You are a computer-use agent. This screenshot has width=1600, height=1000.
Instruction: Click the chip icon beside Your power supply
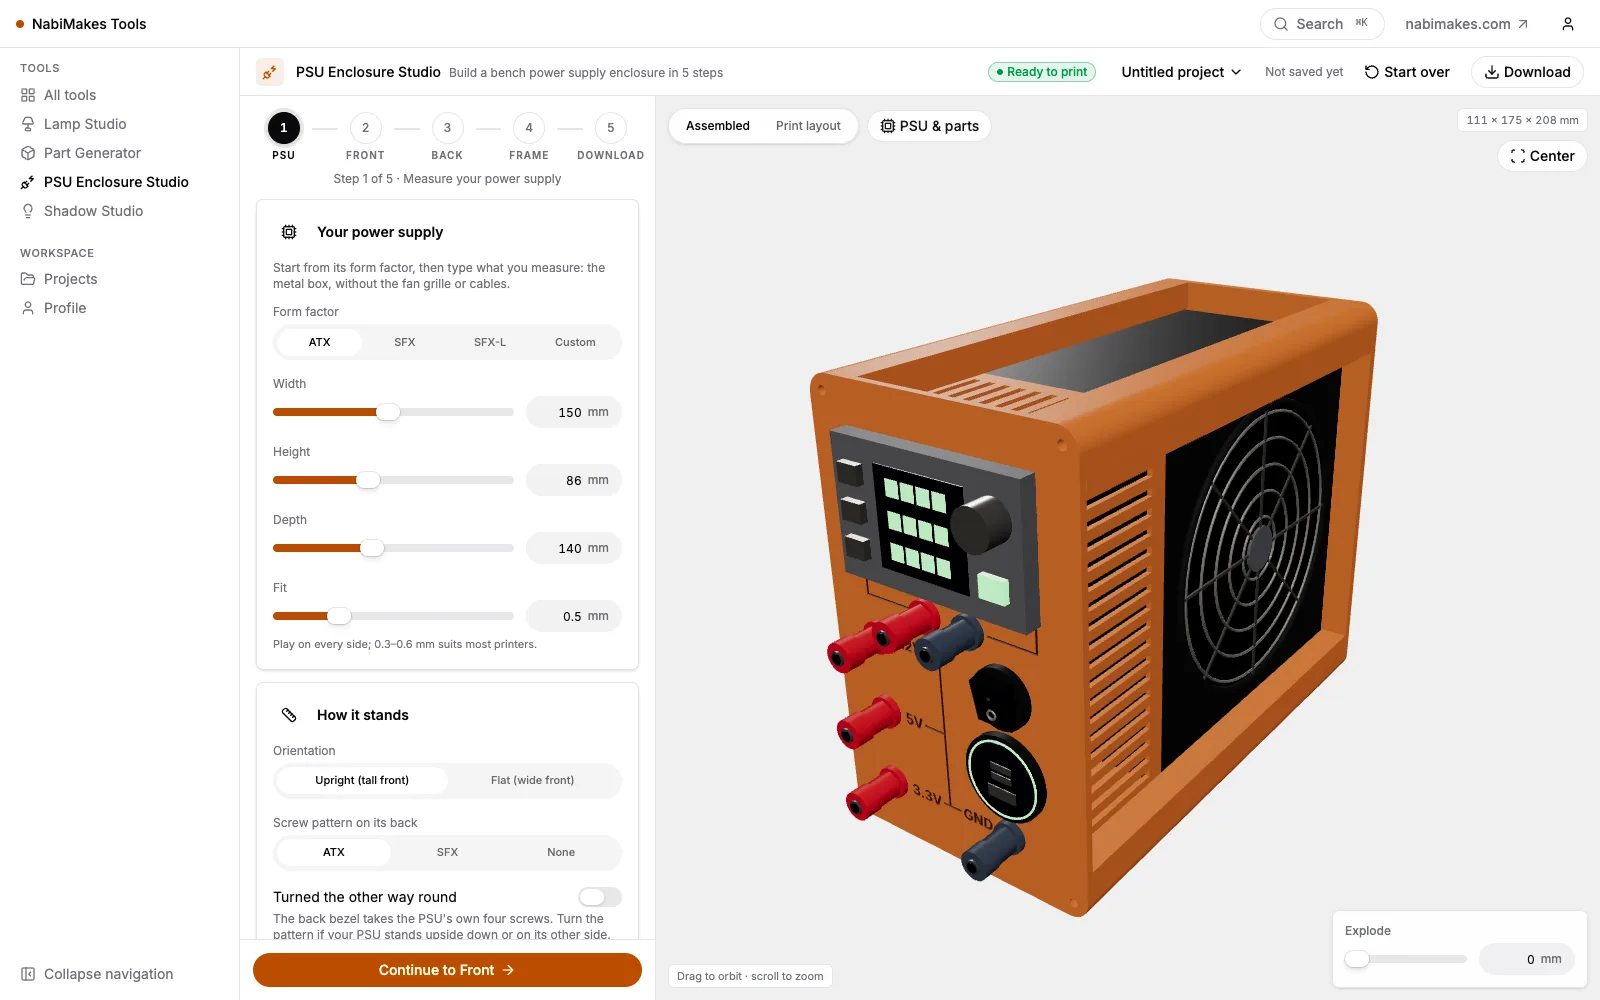coord(289,232)
